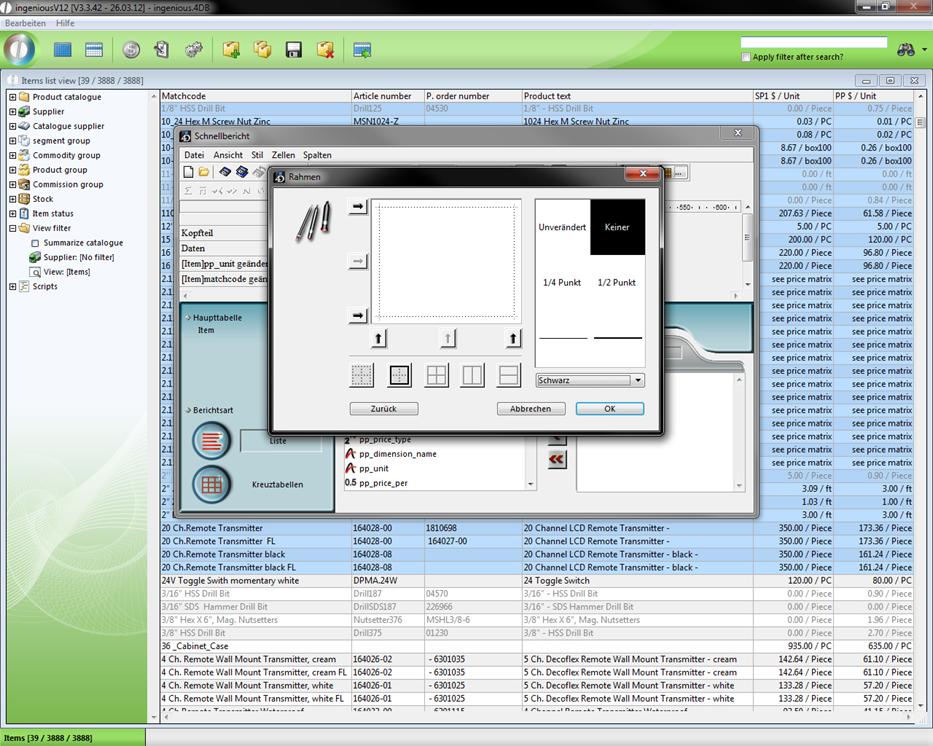Select the 1/2 Punkt line thickness
This screenshot has height=746, width=933.
617,283
